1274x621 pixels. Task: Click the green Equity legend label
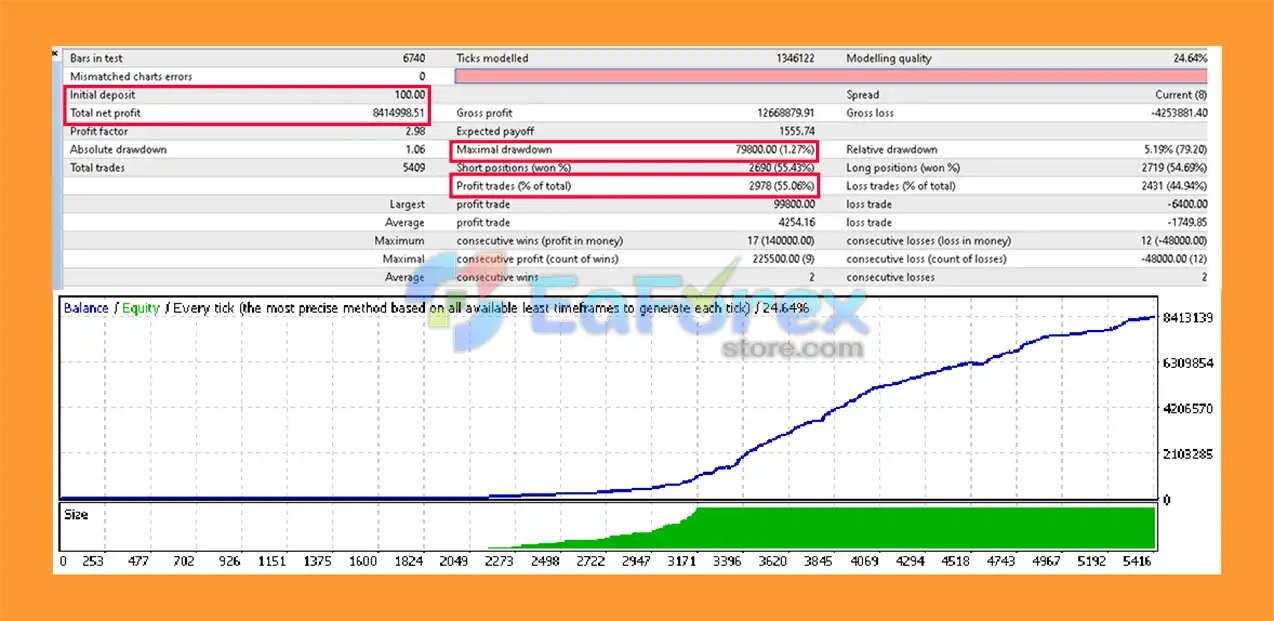coord(140,308)
